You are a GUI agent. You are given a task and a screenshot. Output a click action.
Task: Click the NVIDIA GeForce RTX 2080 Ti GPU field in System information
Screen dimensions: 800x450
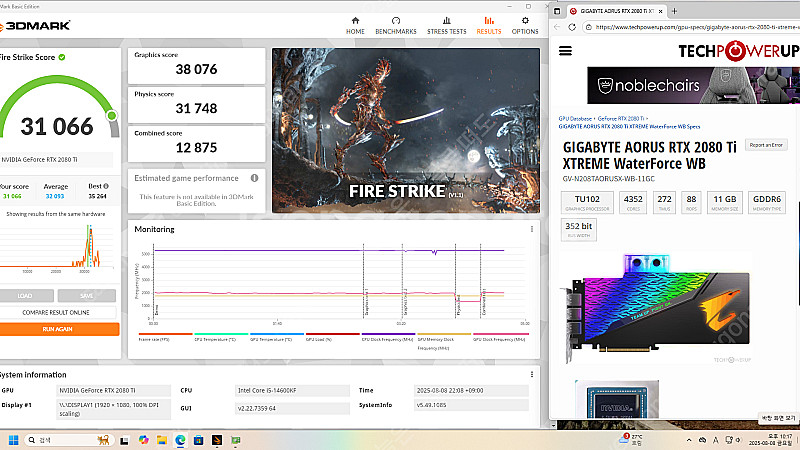pyautogui.click(x=113, y=390)
